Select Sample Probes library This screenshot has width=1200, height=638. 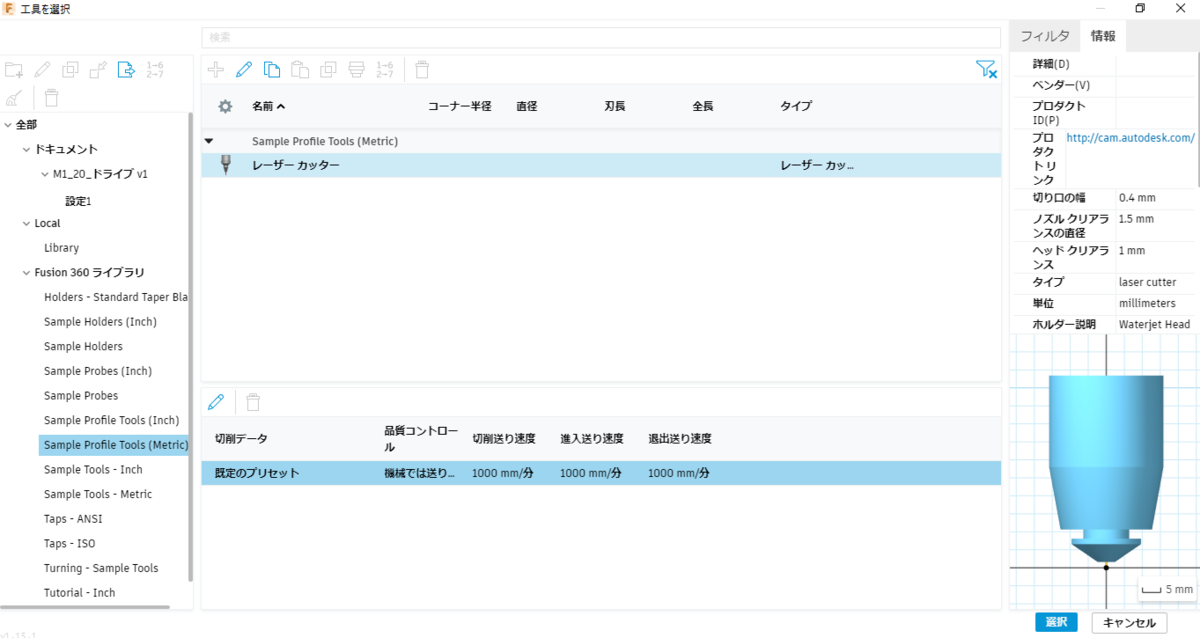[81, 395]
